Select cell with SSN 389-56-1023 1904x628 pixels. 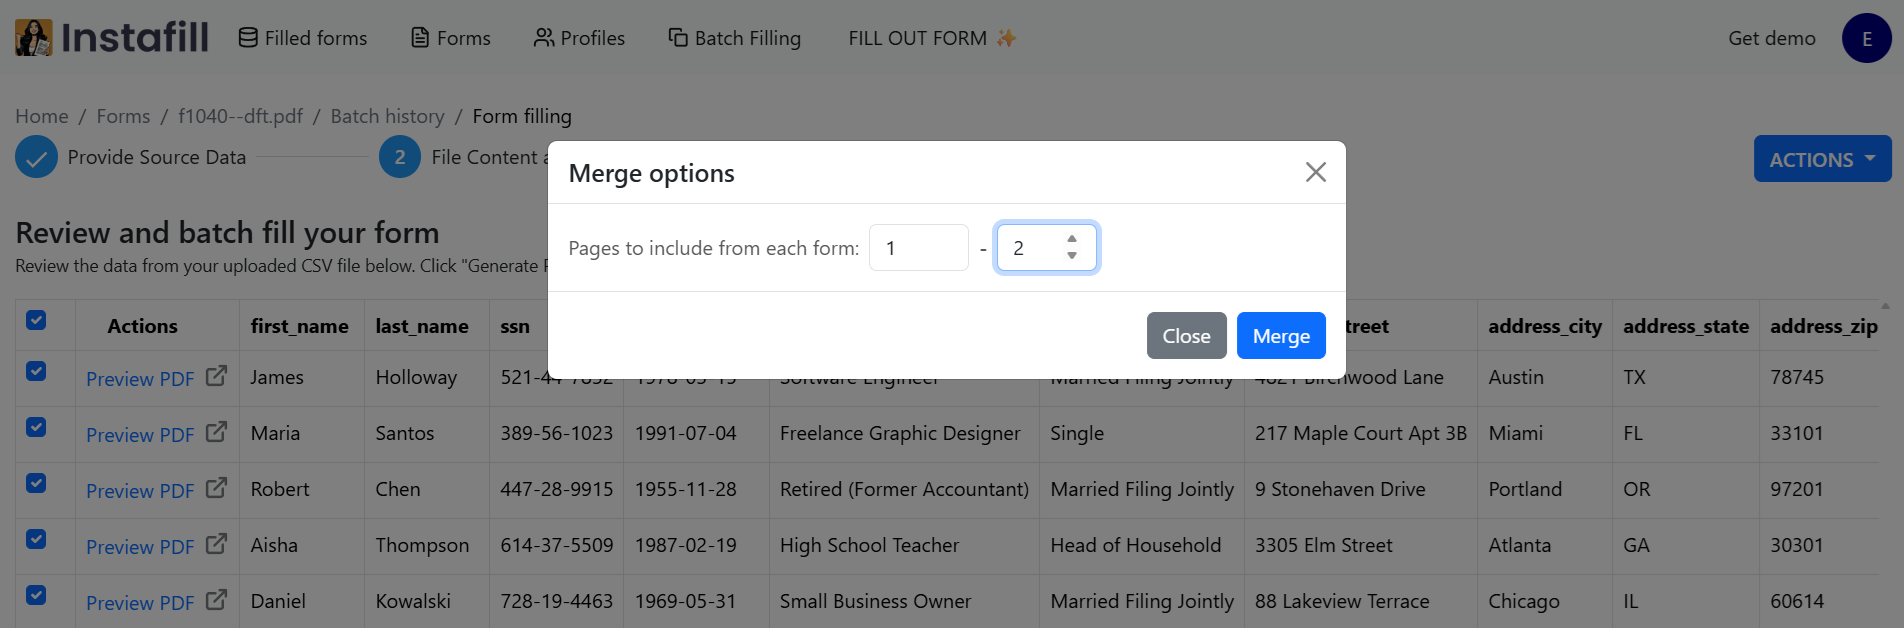(x=556, y=433)
